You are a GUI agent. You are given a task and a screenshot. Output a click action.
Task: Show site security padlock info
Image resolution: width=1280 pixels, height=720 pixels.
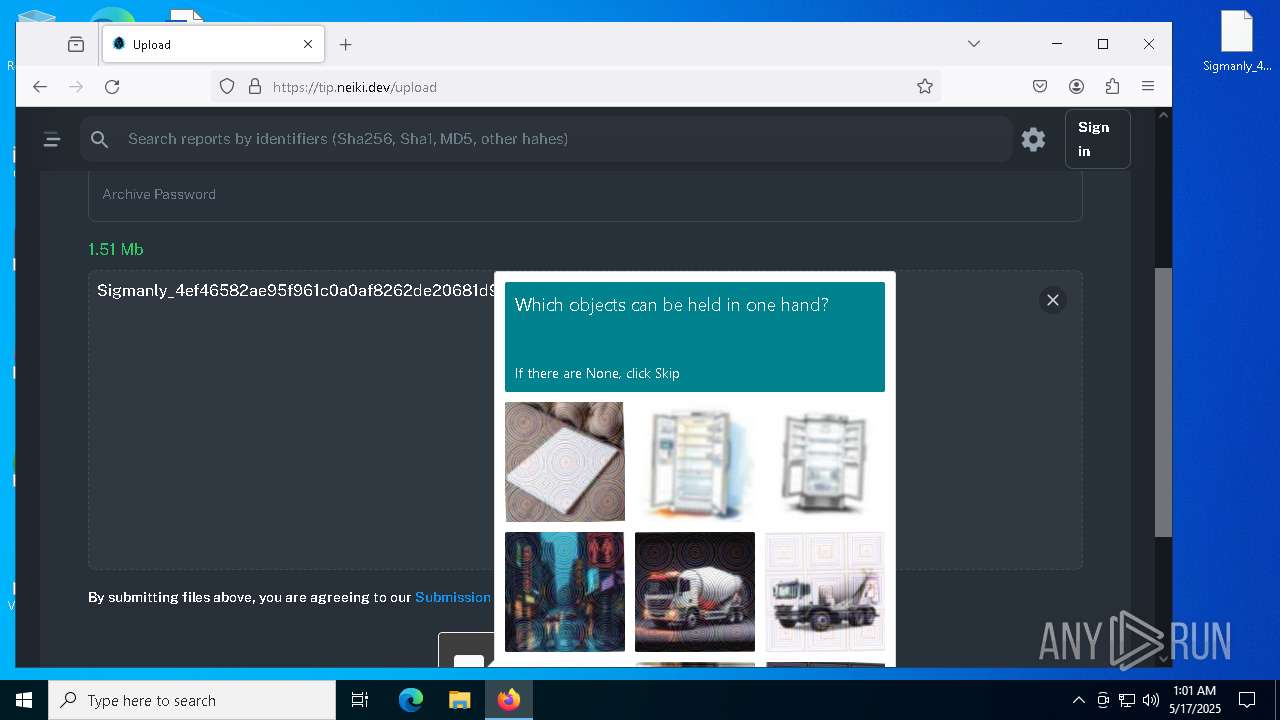254,87
